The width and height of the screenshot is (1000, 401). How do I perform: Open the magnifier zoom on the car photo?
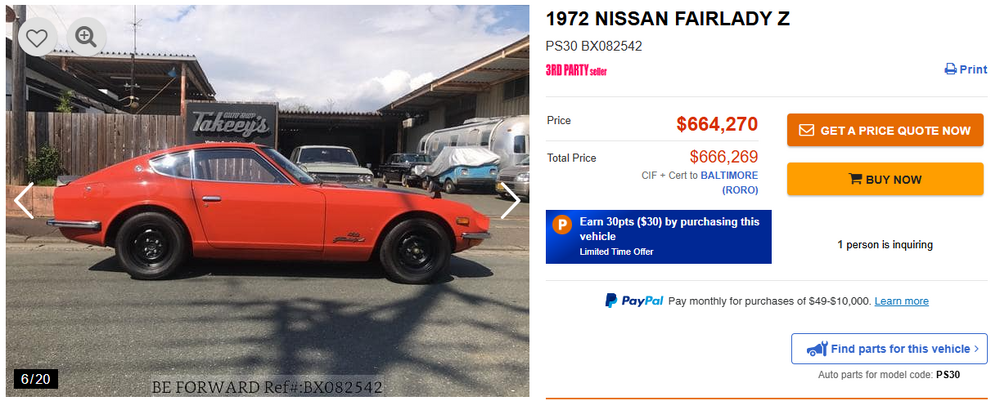pyautogui.click(x=86, y=38)
